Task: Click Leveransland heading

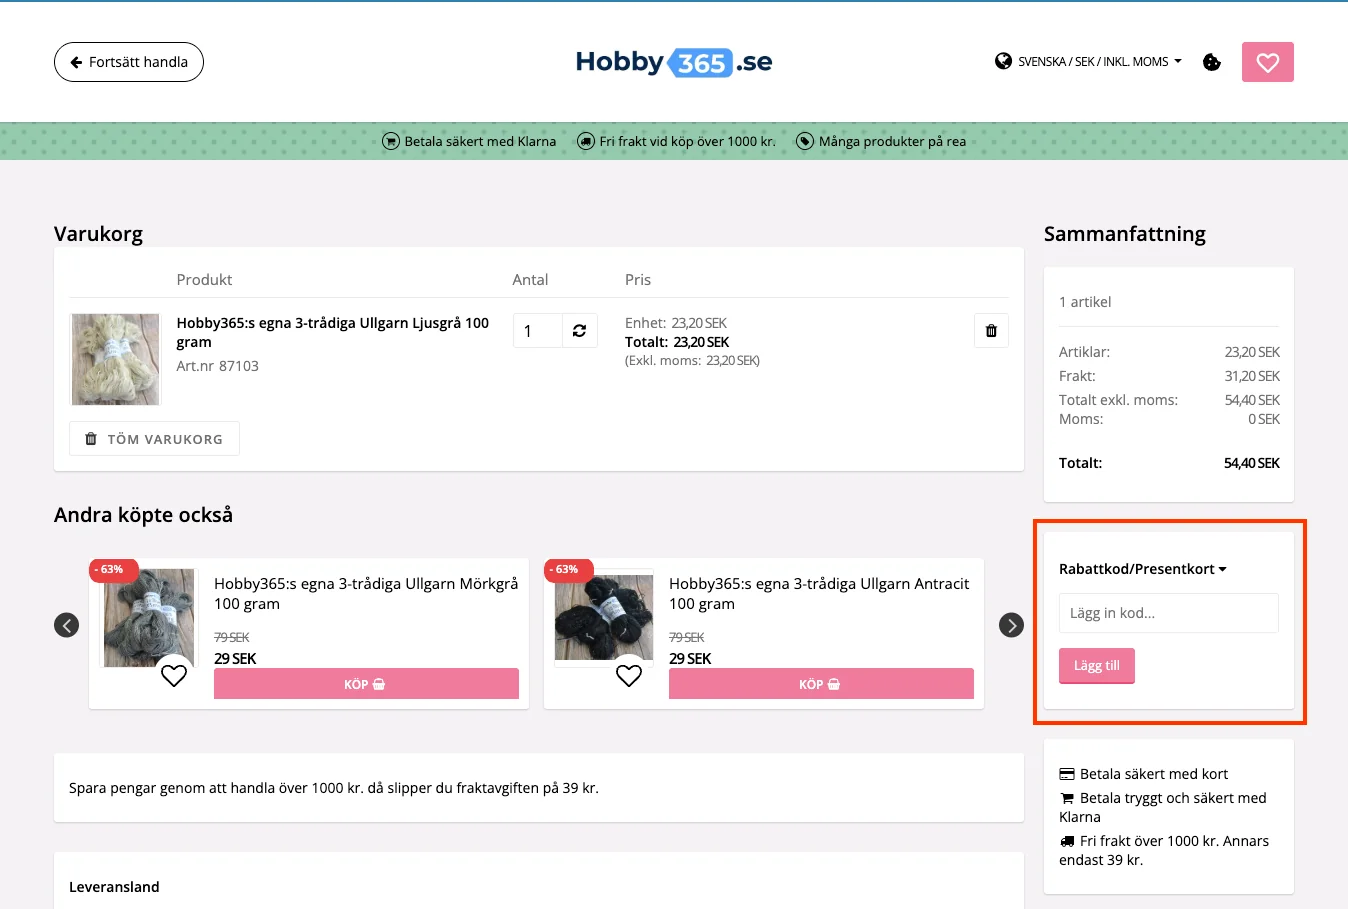Action: [x=114, y=887]
